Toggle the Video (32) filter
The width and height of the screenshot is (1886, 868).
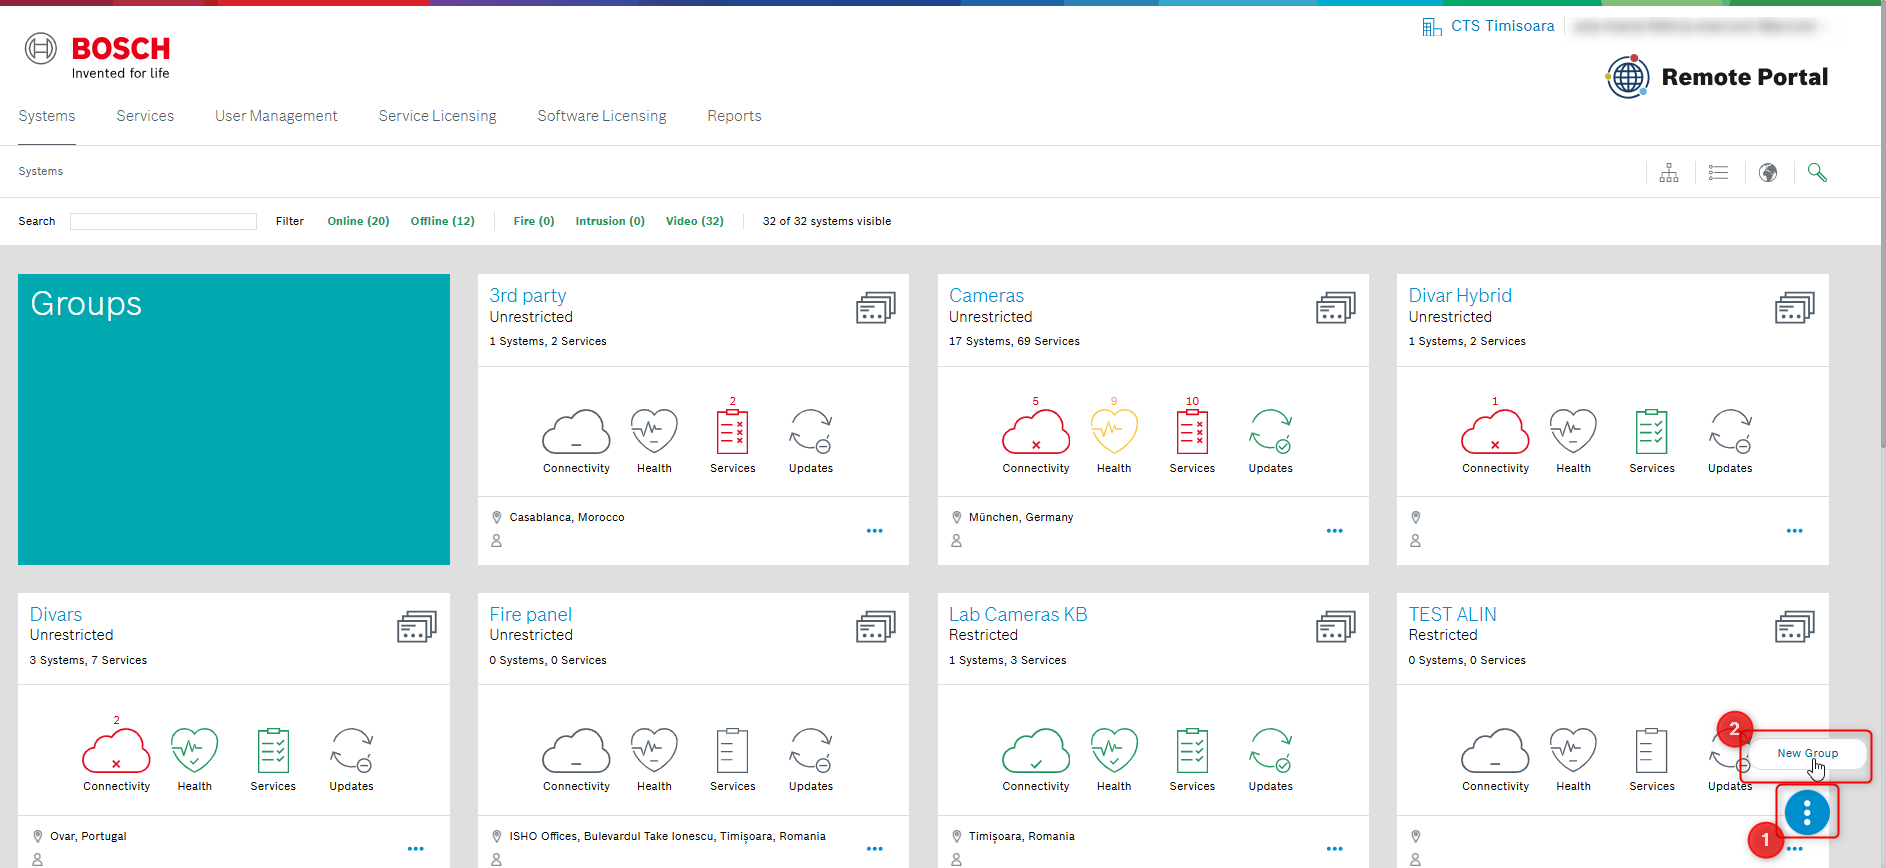tap(694, 221)
